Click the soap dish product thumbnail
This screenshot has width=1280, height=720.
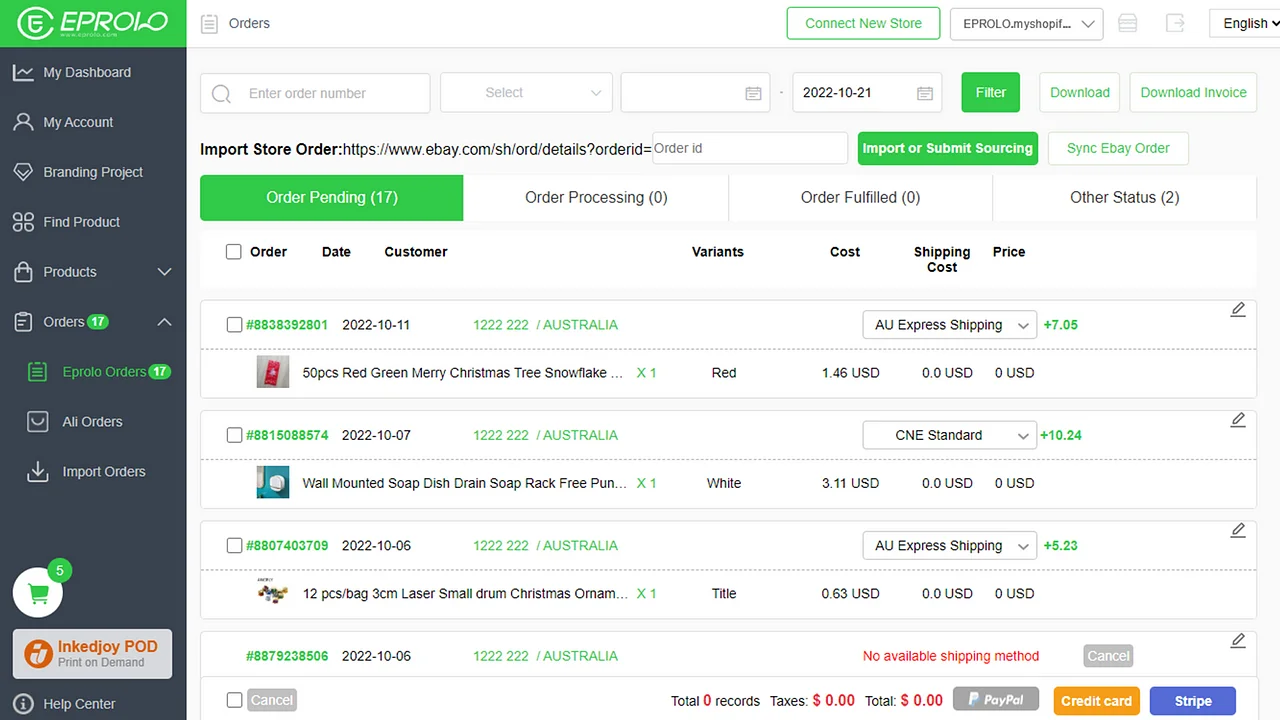tap(273, 483)
